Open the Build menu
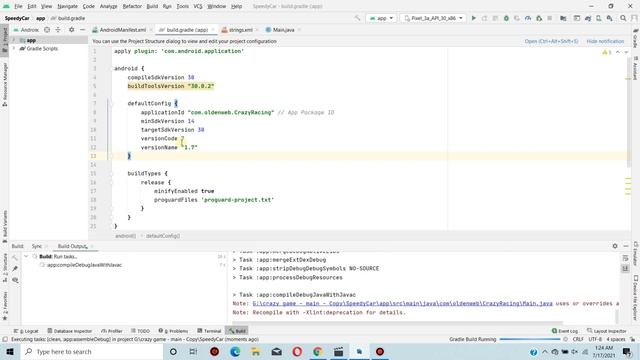Screen dimensions: 640x360 click(x=152, y=6)
